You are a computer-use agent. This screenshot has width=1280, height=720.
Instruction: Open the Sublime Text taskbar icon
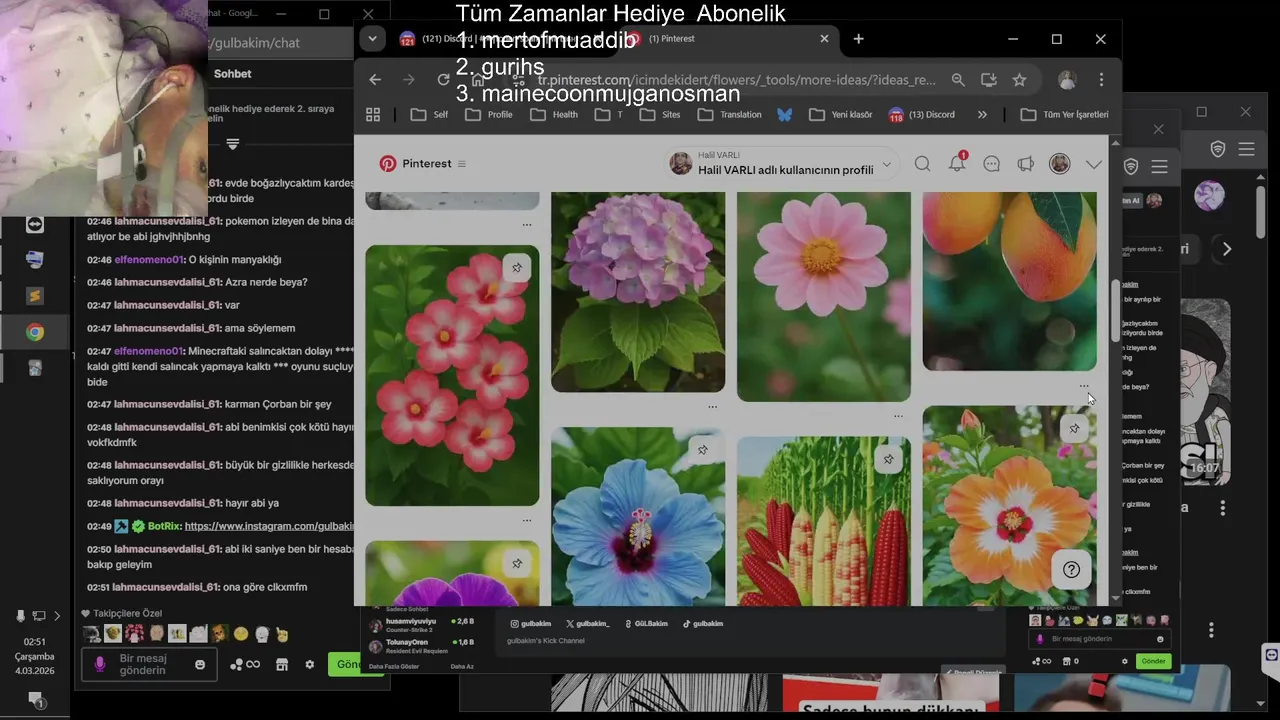click(35, 296)
